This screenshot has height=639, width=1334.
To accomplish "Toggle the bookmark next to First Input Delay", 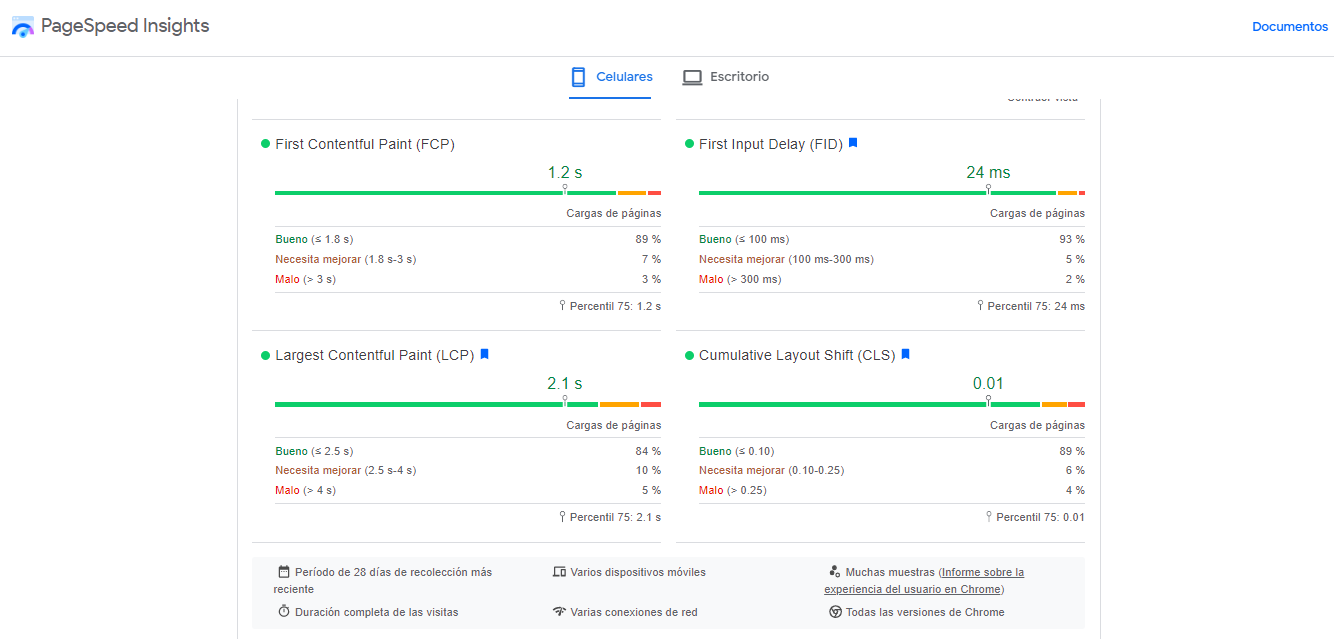I will pos(852,143).
